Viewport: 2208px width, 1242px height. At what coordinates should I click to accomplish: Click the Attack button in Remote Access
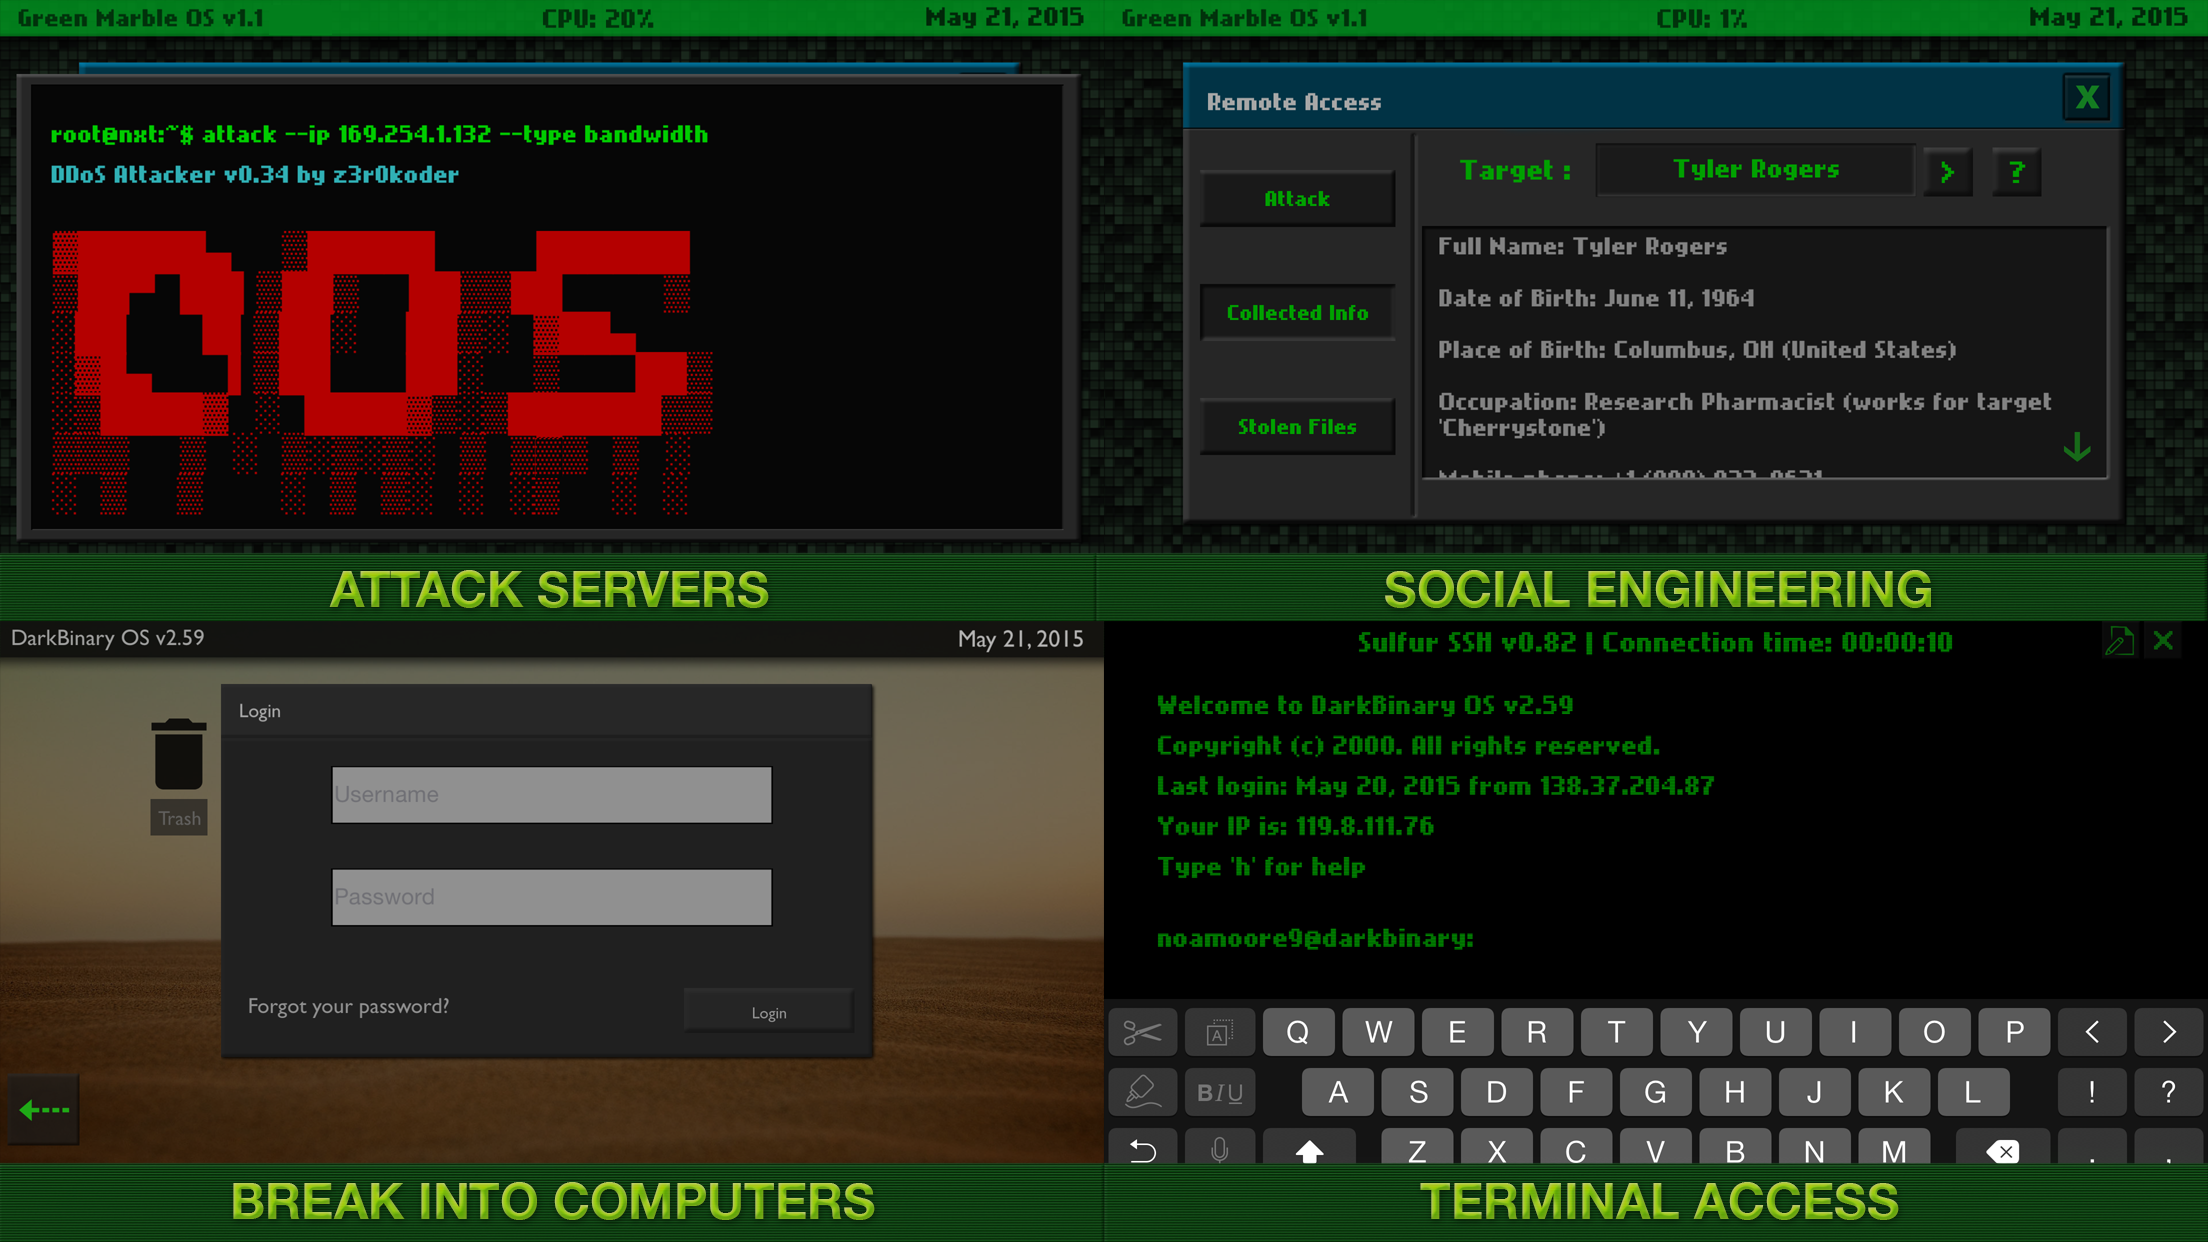click(x=1297, y=199)
